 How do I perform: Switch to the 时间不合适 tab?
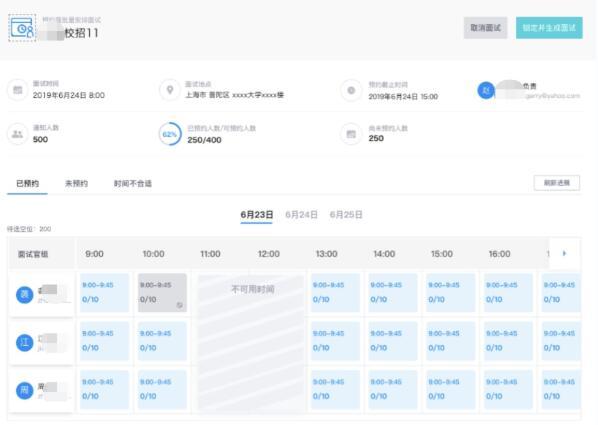coord(133,184)
